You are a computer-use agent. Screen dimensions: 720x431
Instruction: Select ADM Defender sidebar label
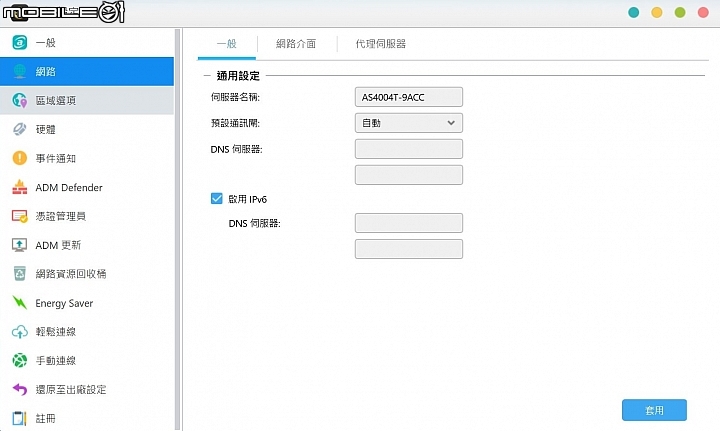point(69,187)
